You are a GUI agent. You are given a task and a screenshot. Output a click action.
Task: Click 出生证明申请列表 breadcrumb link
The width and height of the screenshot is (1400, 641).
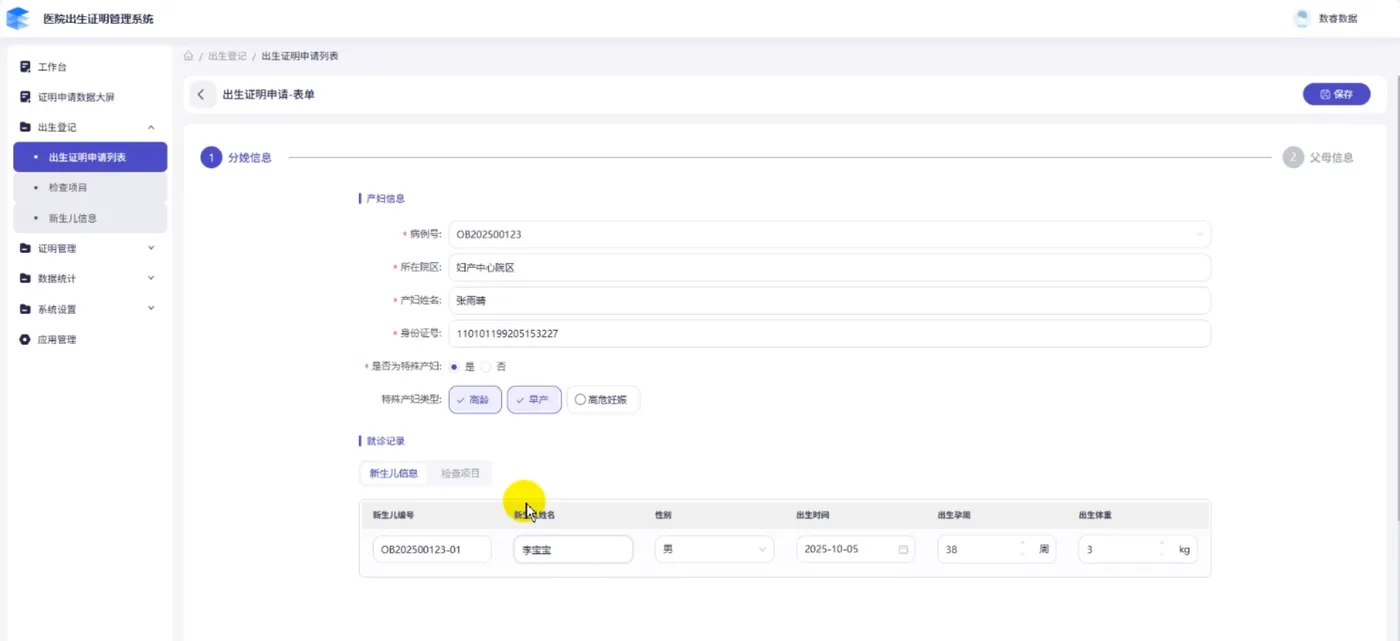point(300,56)
